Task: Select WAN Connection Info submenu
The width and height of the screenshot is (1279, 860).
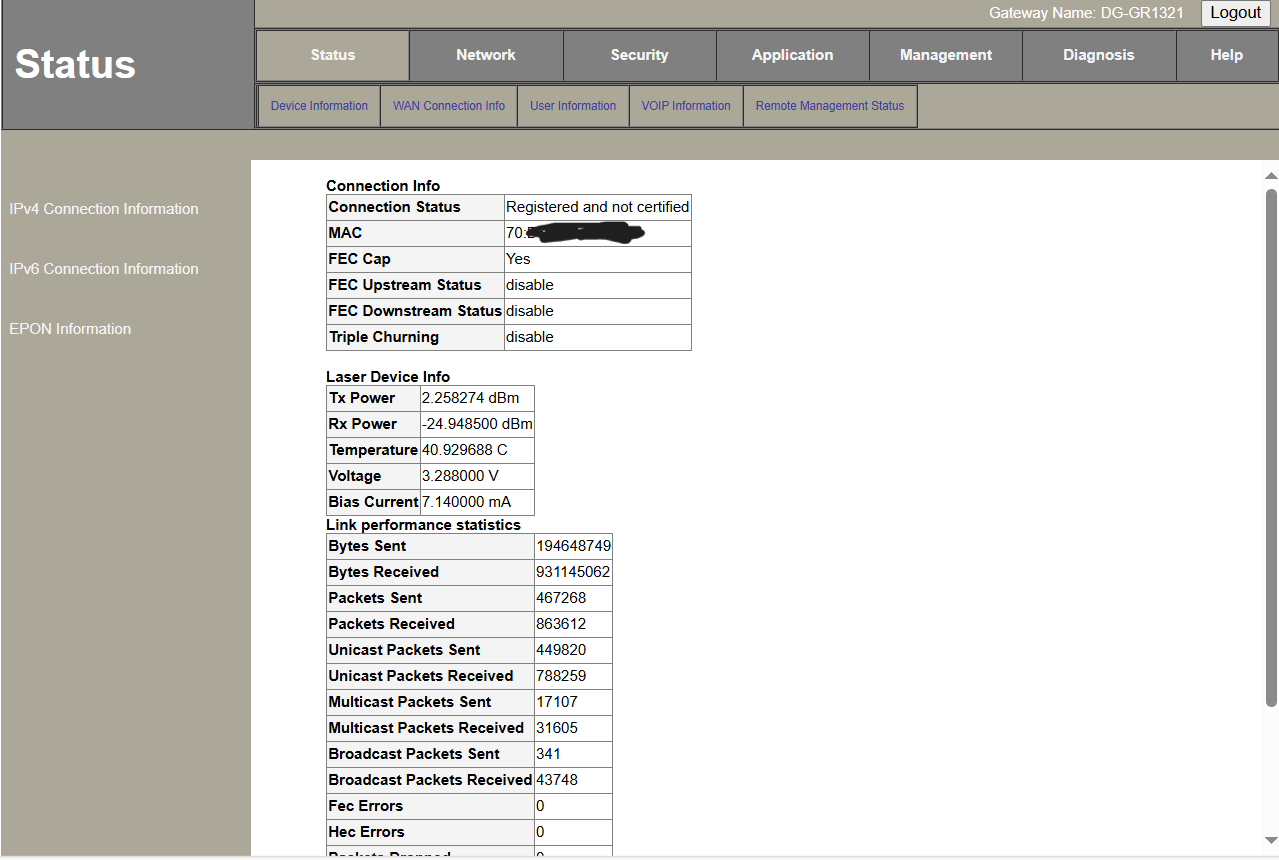Action: pyautogui.click(x=448, y=106)
